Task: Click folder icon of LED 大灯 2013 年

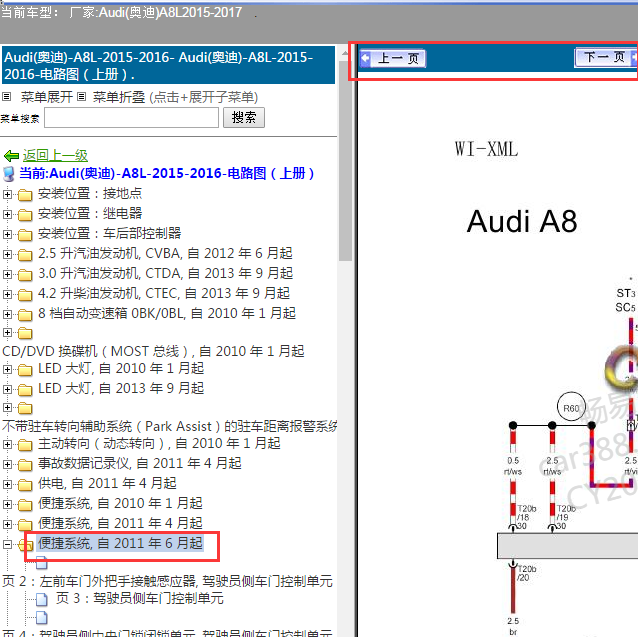Action: [25, 389]
